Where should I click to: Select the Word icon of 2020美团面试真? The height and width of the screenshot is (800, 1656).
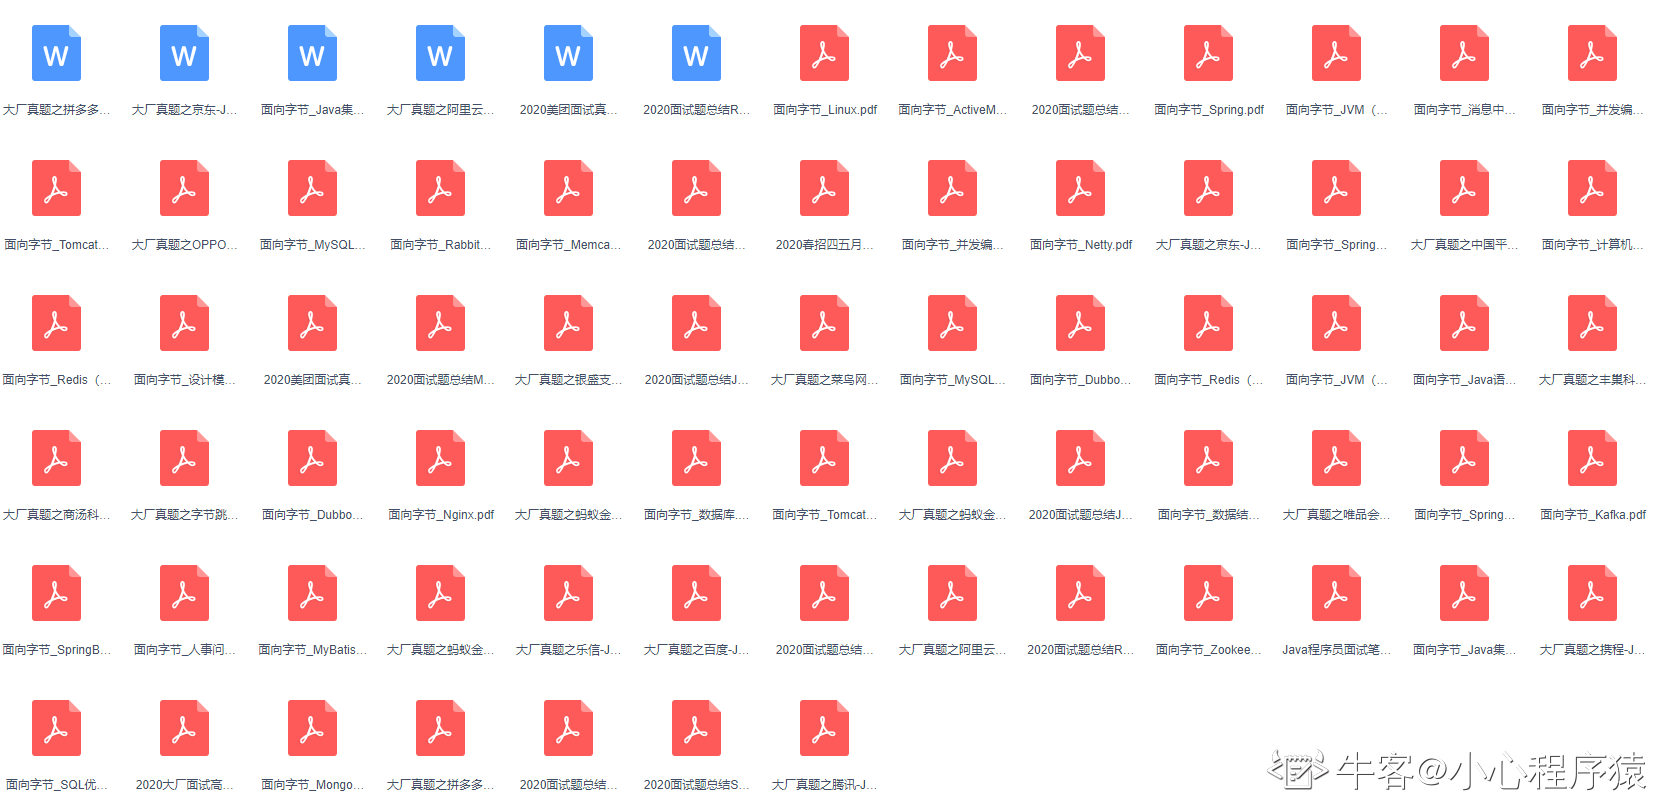tap(568, 53)
